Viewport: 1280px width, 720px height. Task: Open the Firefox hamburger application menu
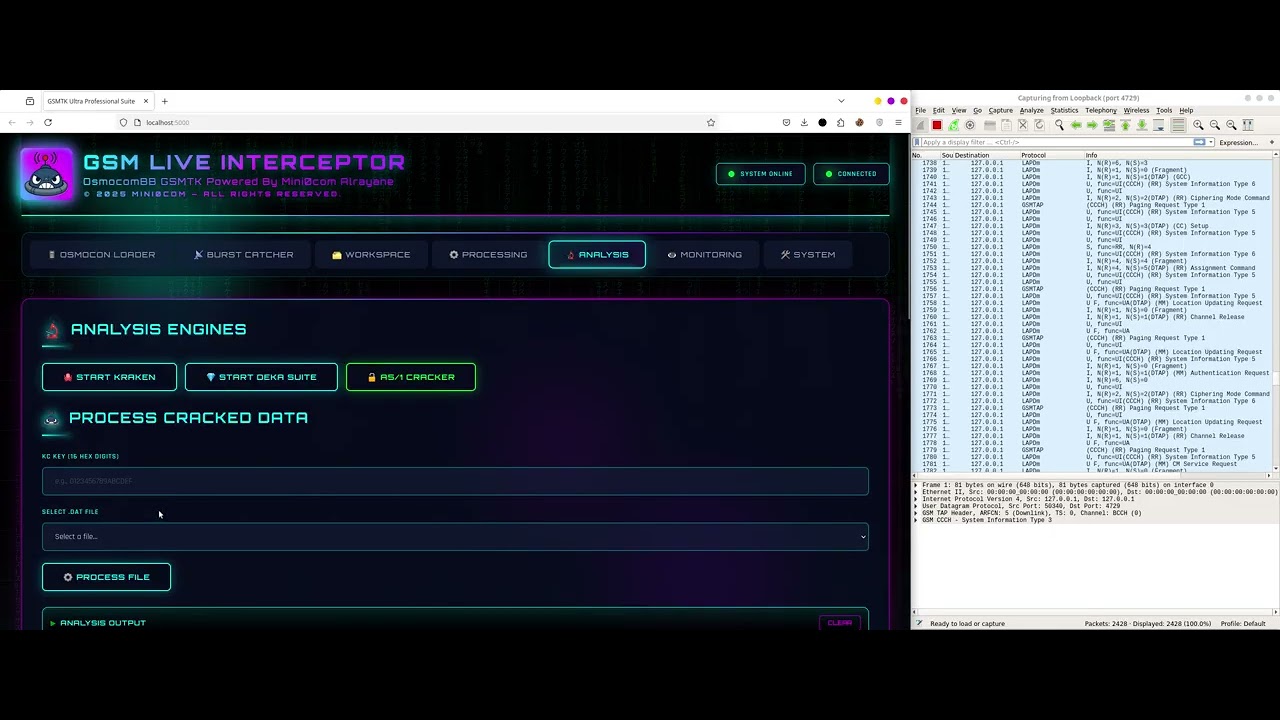(x=898, y=122)
